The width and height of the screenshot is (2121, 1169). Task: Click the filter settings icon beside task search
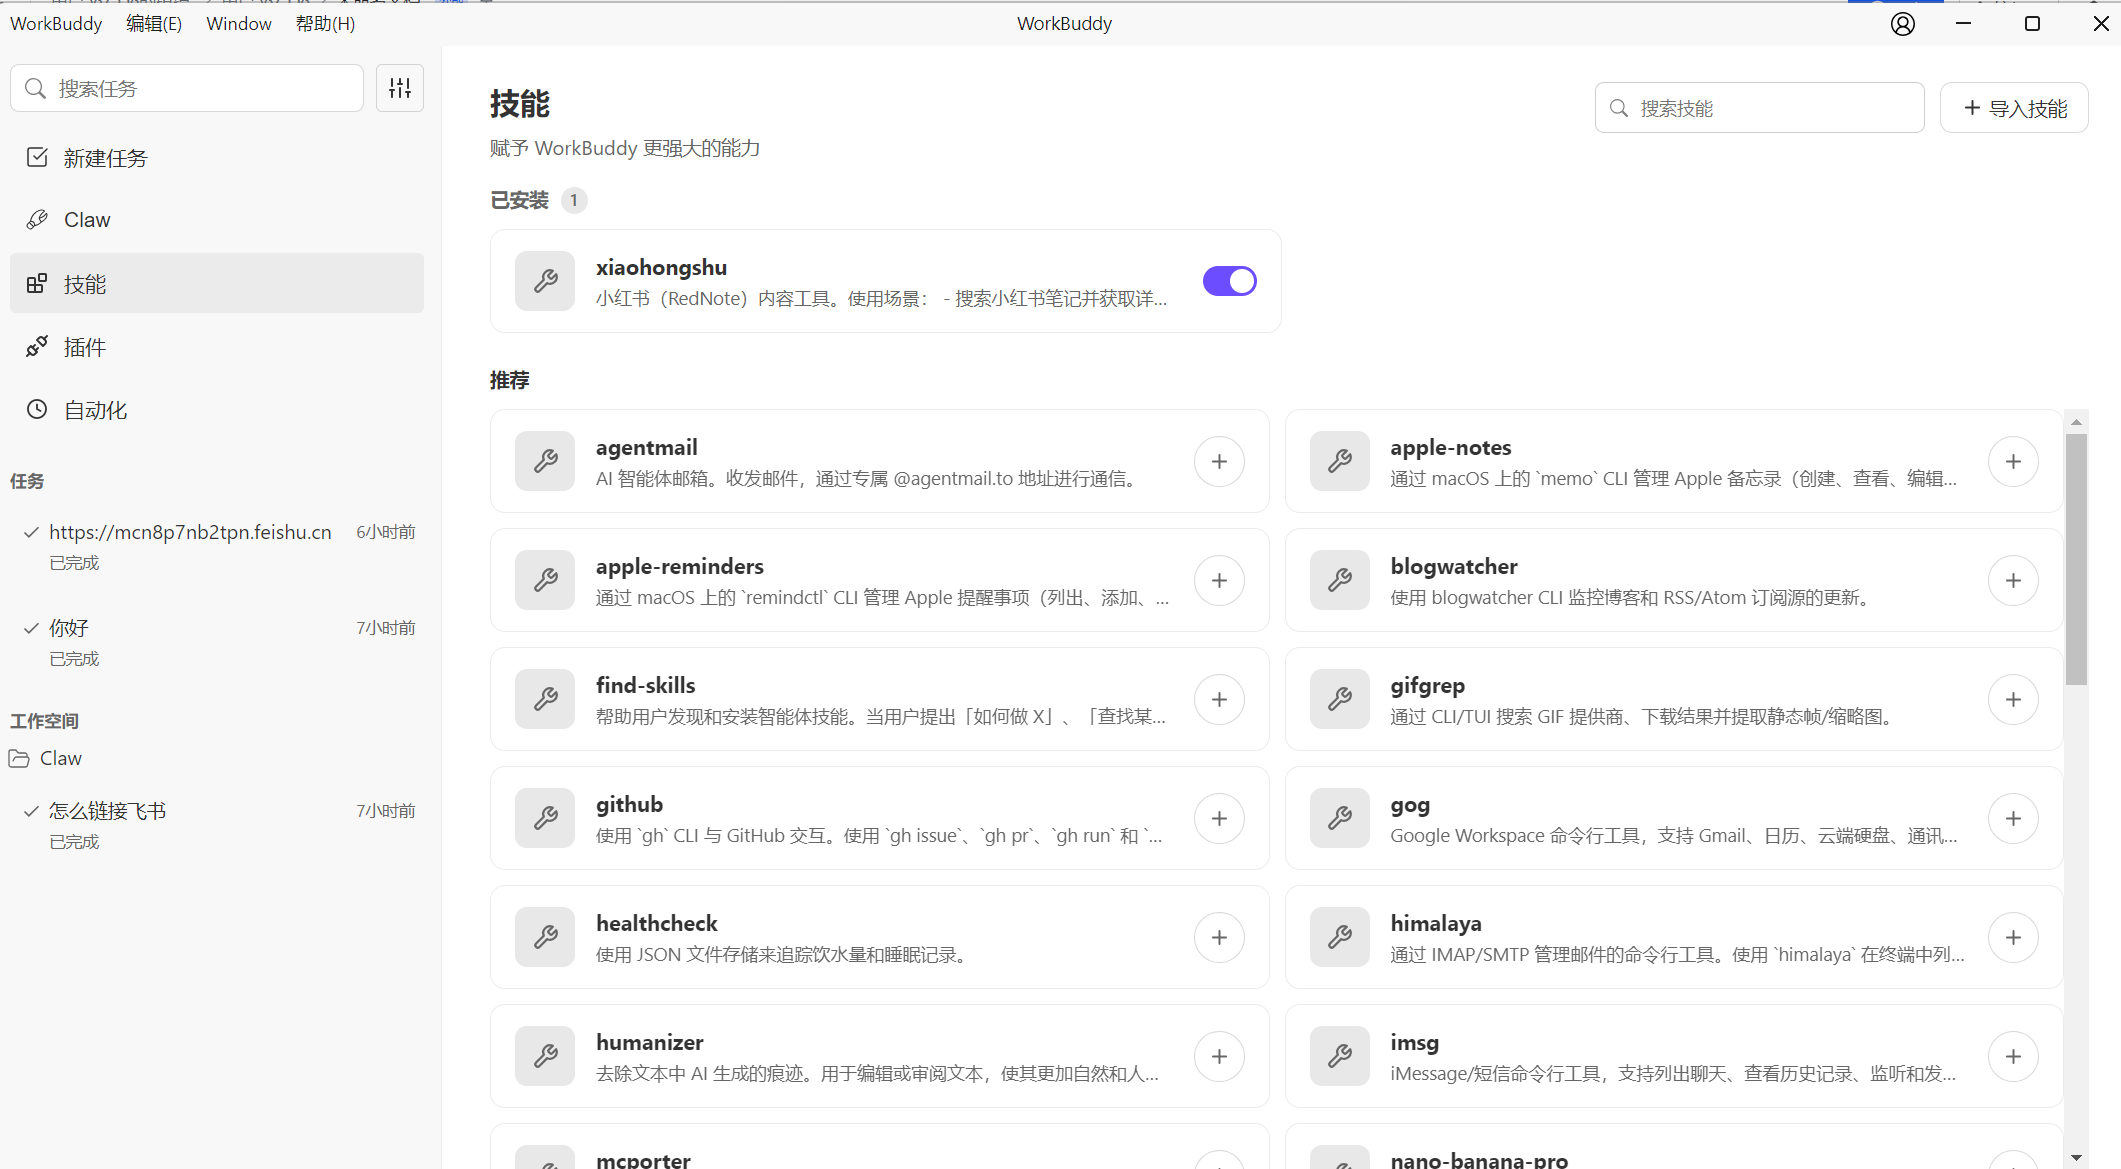click(400, 88)
